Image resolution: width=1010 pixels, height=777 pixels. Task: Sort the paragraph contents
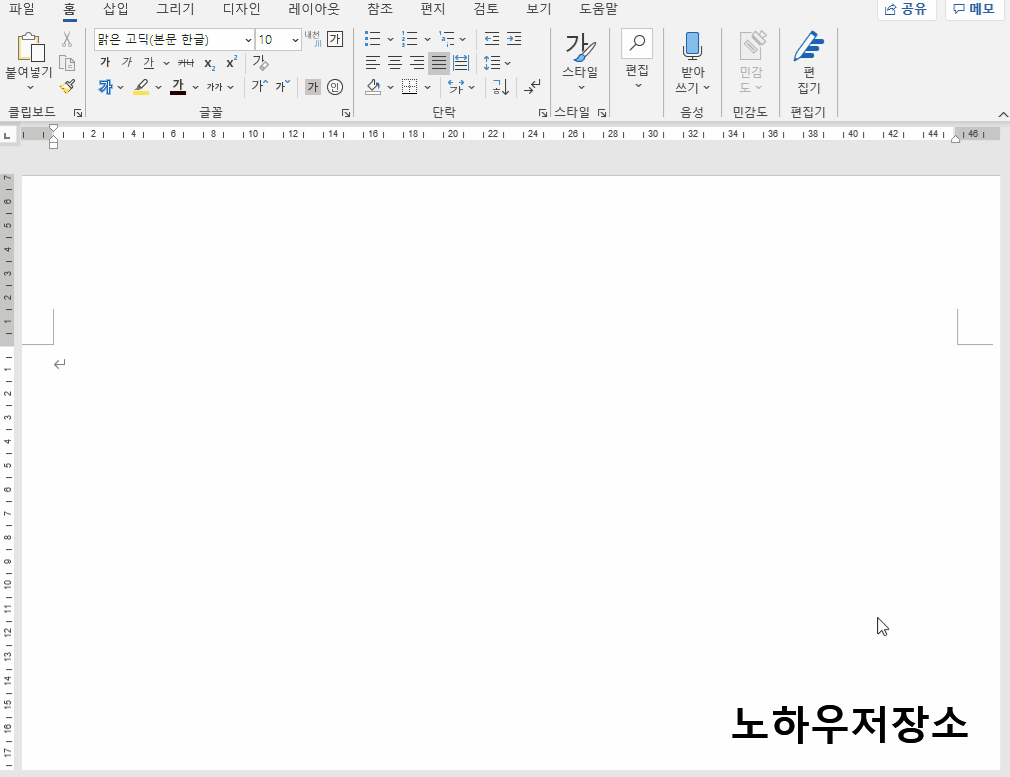(x=500, y=86)
